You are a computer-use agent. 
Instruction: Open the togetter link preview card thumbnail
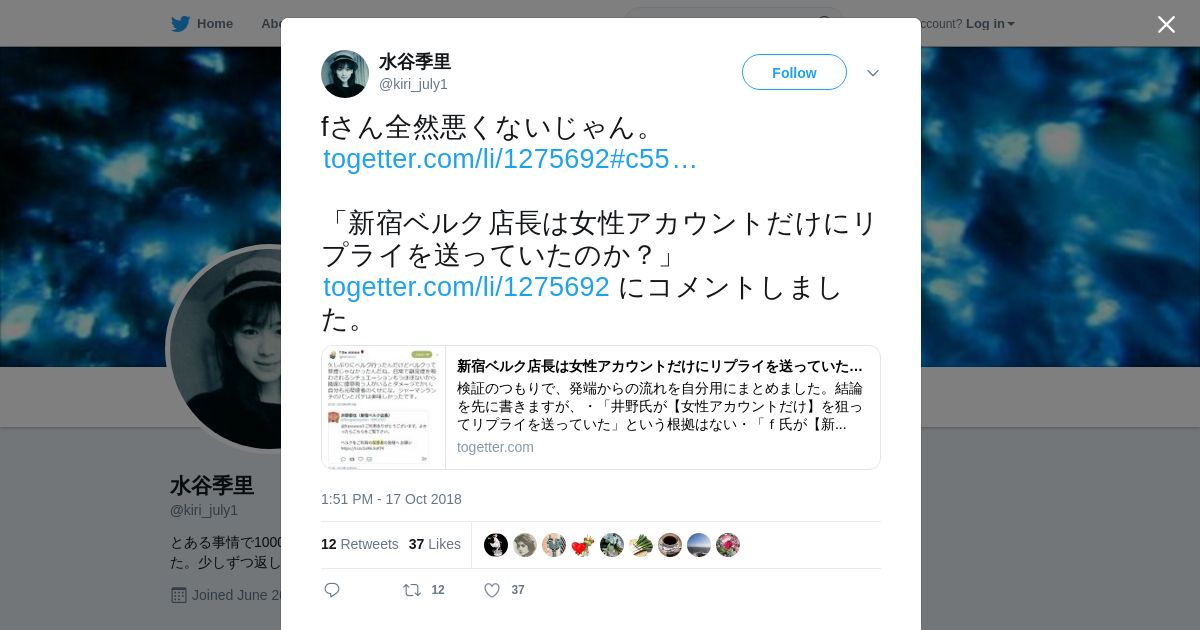tap(384, 407)
